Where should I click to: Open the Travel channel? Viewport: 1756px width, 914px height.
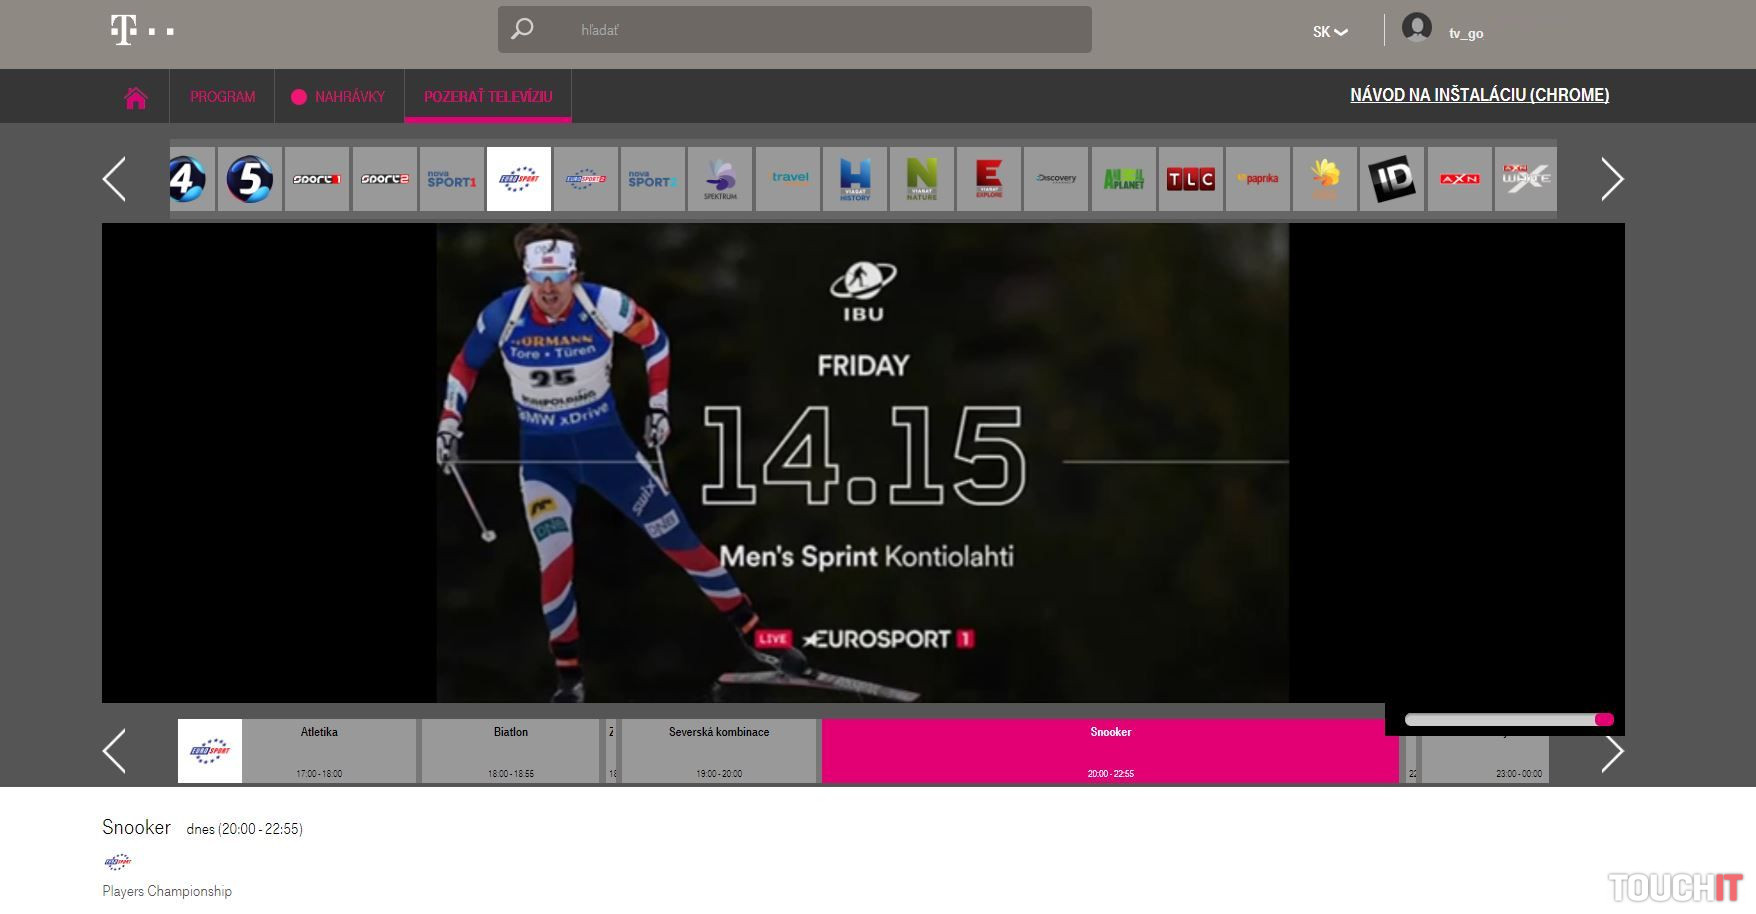(x=789, y=179)
